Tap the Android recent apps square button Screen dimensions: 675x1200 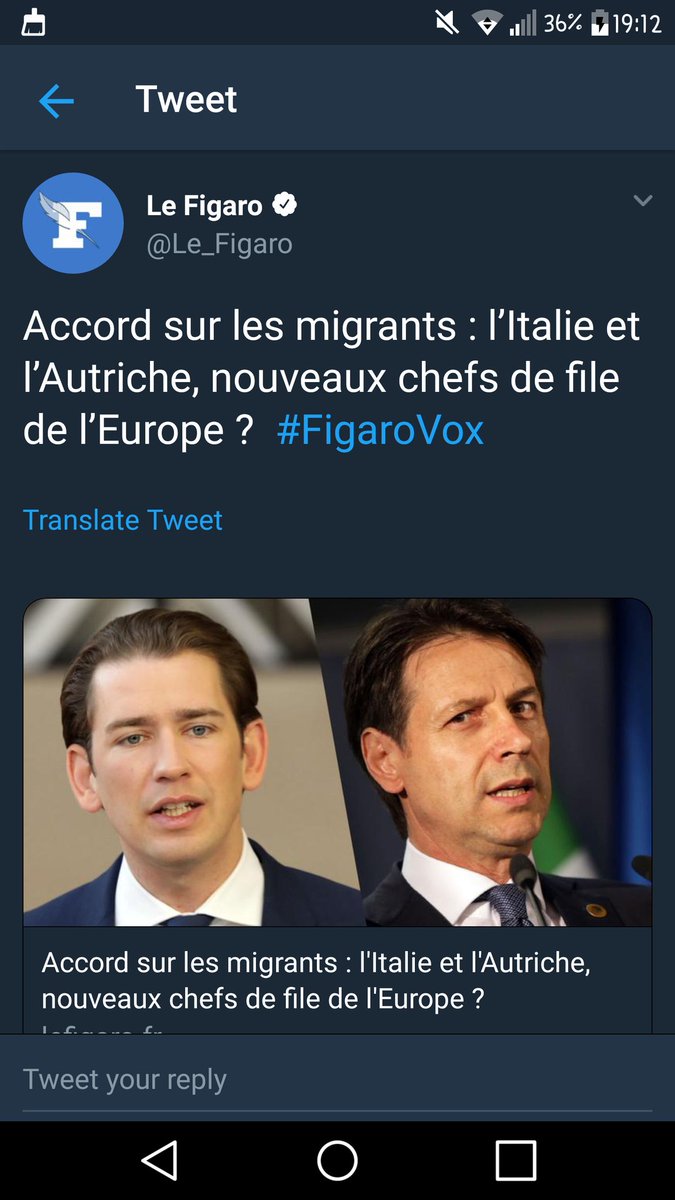tap(516, 1160)
